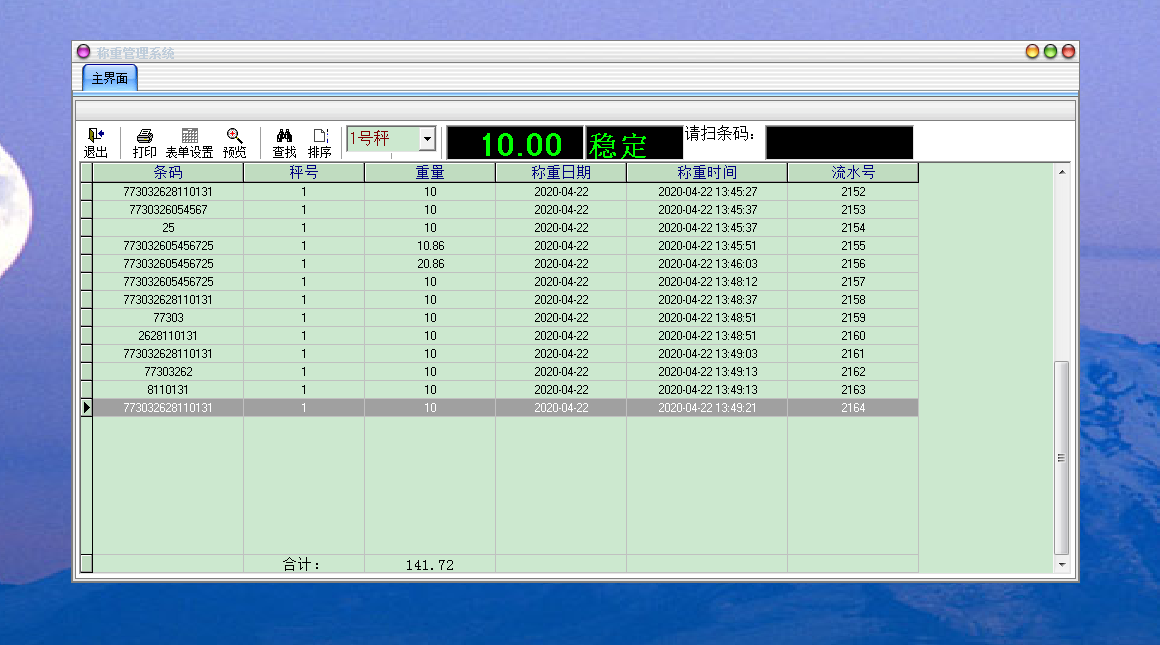
Task: Open 表单设置 form settings
Action: coord(189,143)
